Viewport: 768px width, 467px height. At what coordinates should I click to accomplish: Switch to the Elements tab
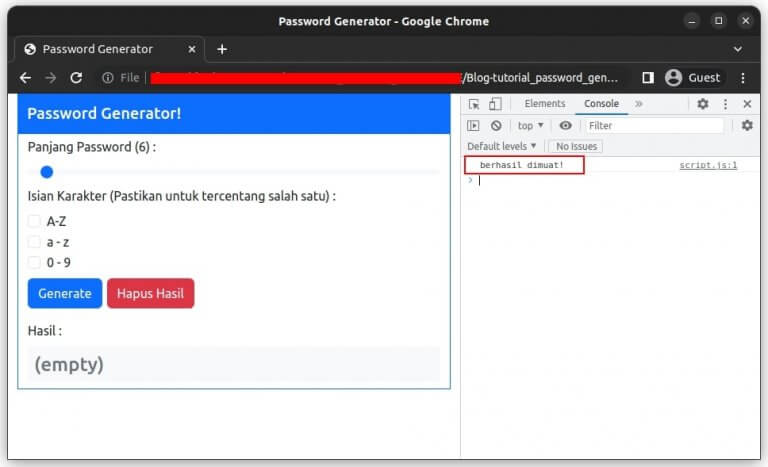545,104
